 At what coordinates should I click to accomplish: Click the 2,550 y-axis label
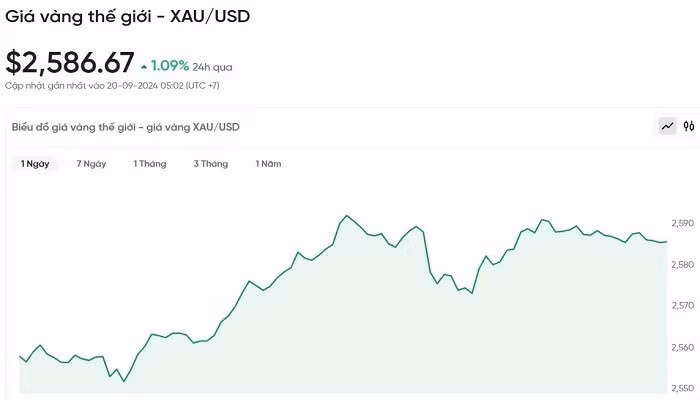[x=683, y=388]
